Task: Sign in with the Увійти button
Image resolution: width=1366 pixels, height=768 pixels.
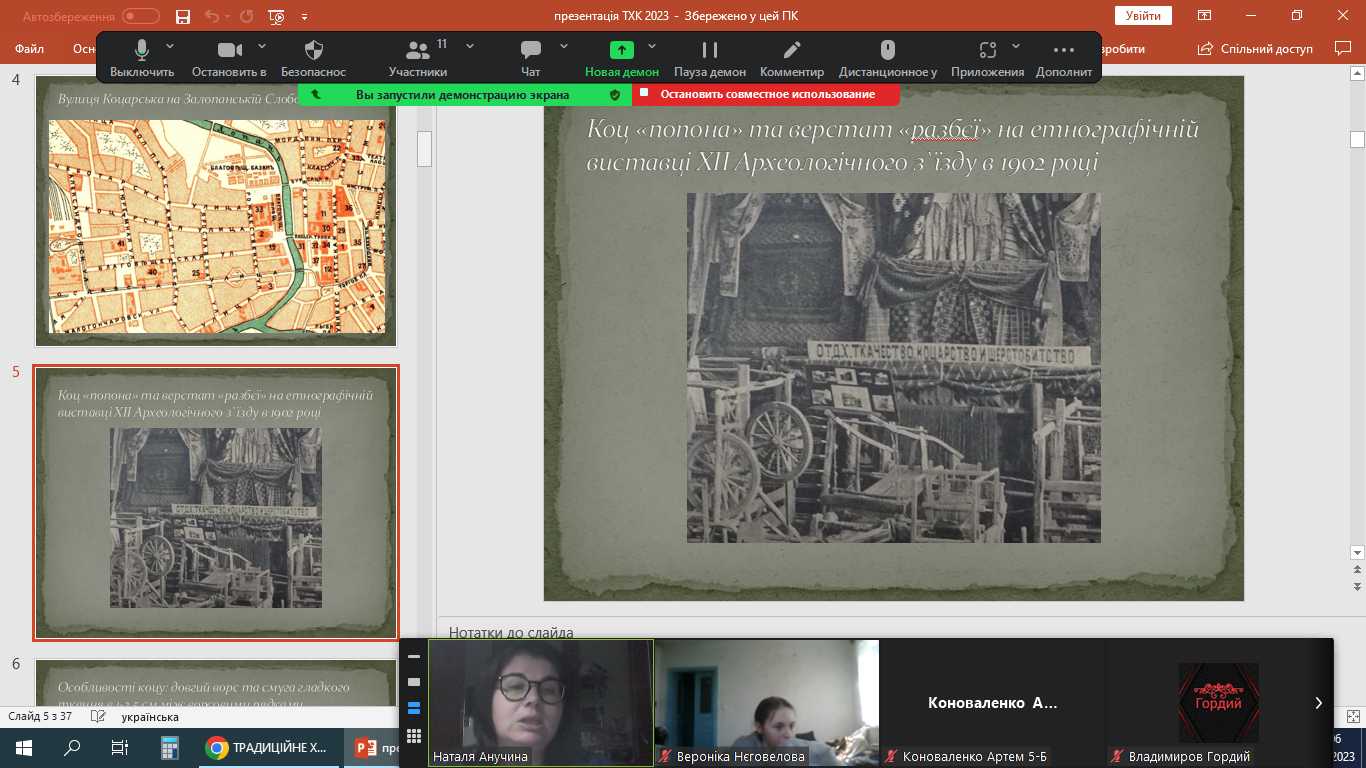Action: 1143,16
